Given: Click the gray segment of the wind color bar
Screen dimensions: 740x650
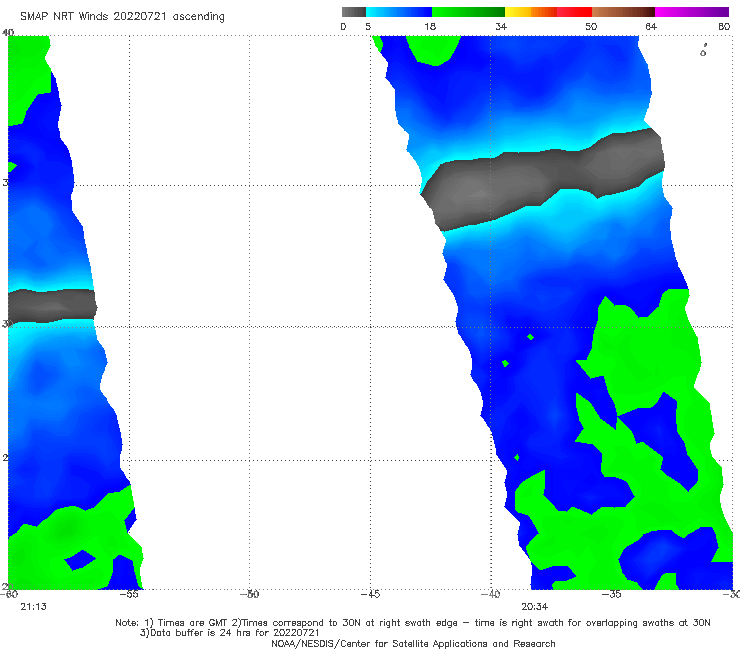Looking at the screenshot, I should (353, 12).
